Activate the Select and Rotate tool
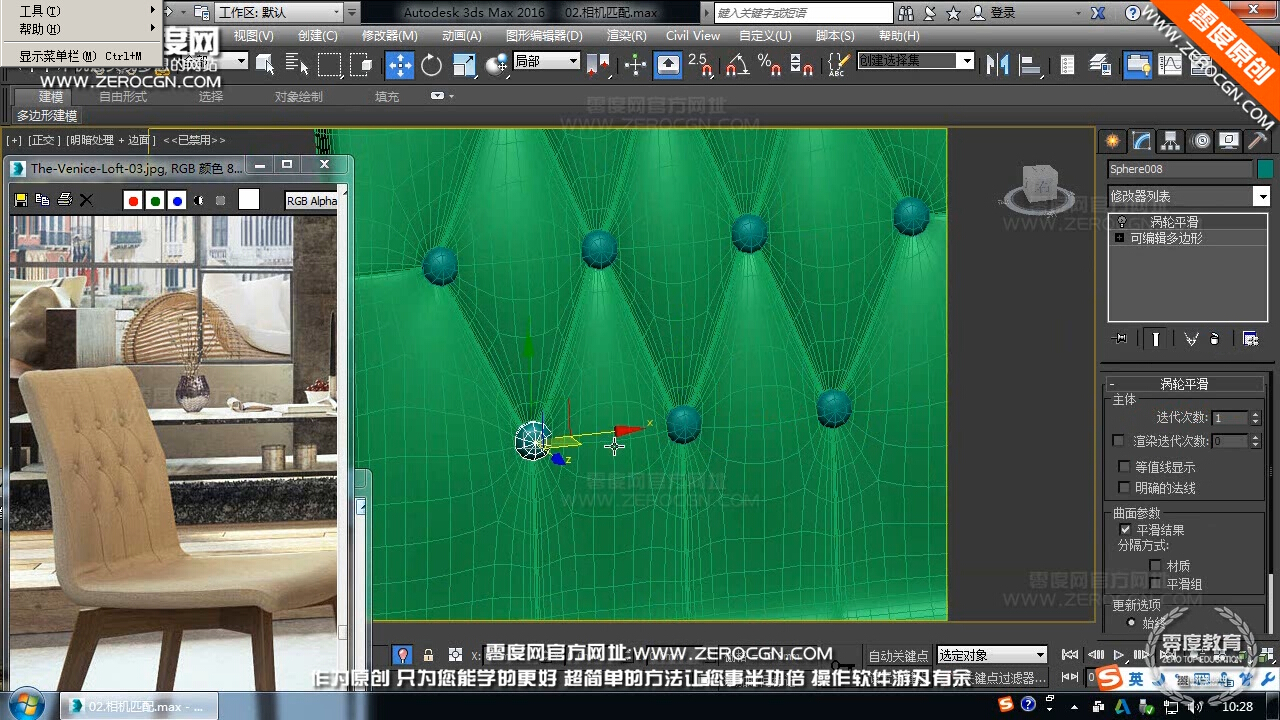This screenshot has height=720, width=1280. click(x=432, y=65)
